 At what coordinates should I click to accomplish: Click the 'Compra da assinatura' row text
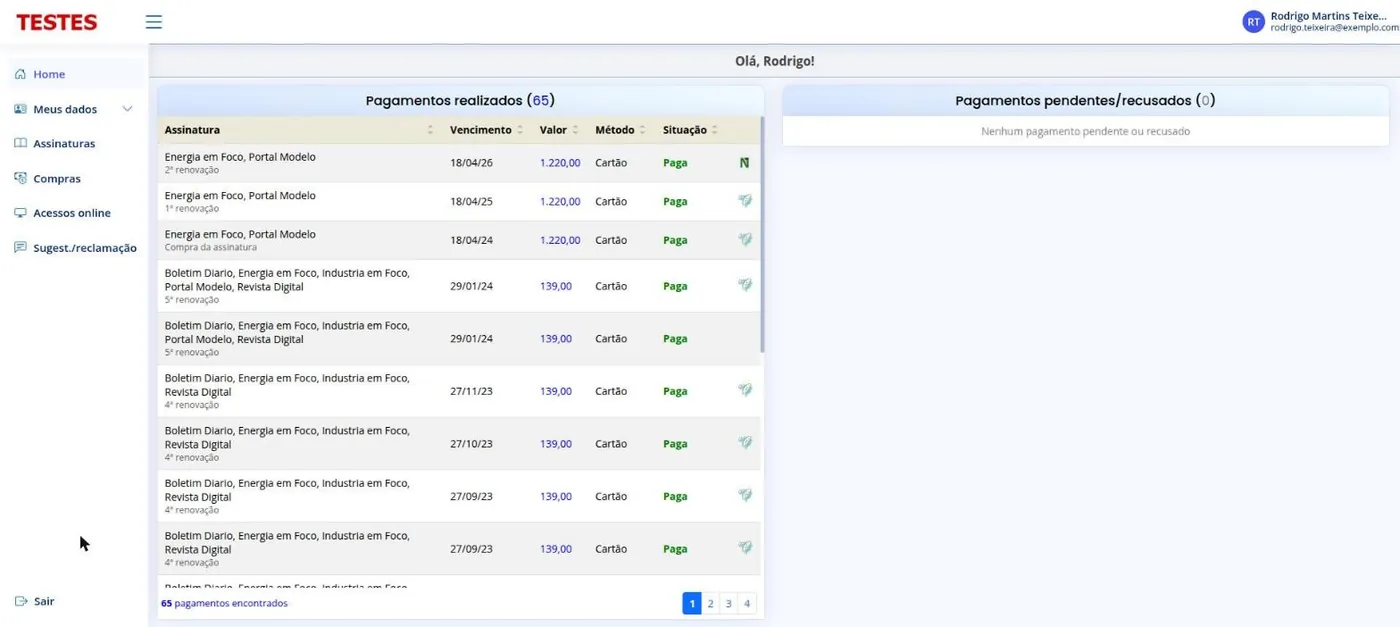coord(211,247)
